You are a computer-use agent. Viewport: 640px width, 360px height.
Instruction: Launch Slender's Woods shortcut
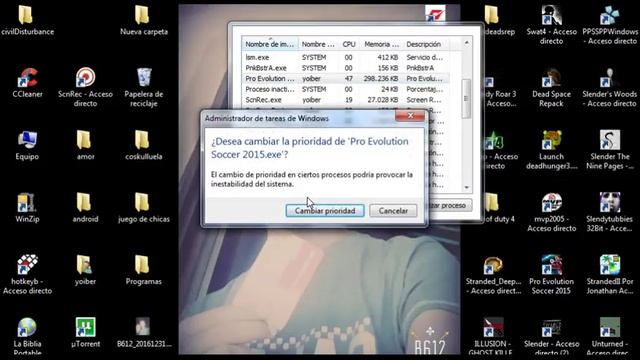(610, 78)
